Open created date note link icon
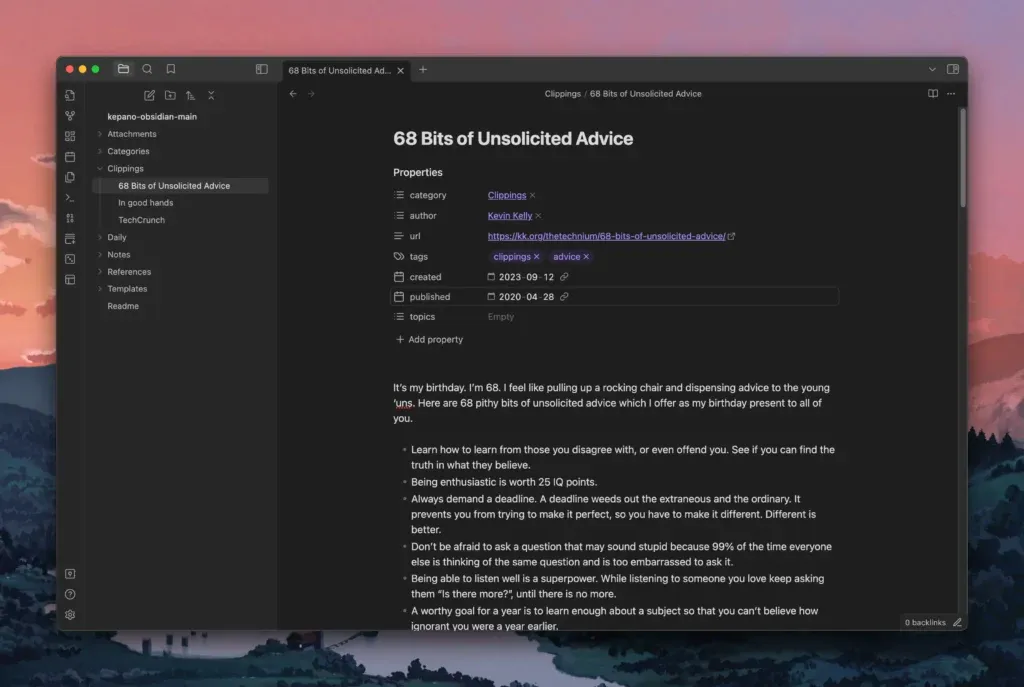Viewport: 1024px width, 687px height. point(564,277)
